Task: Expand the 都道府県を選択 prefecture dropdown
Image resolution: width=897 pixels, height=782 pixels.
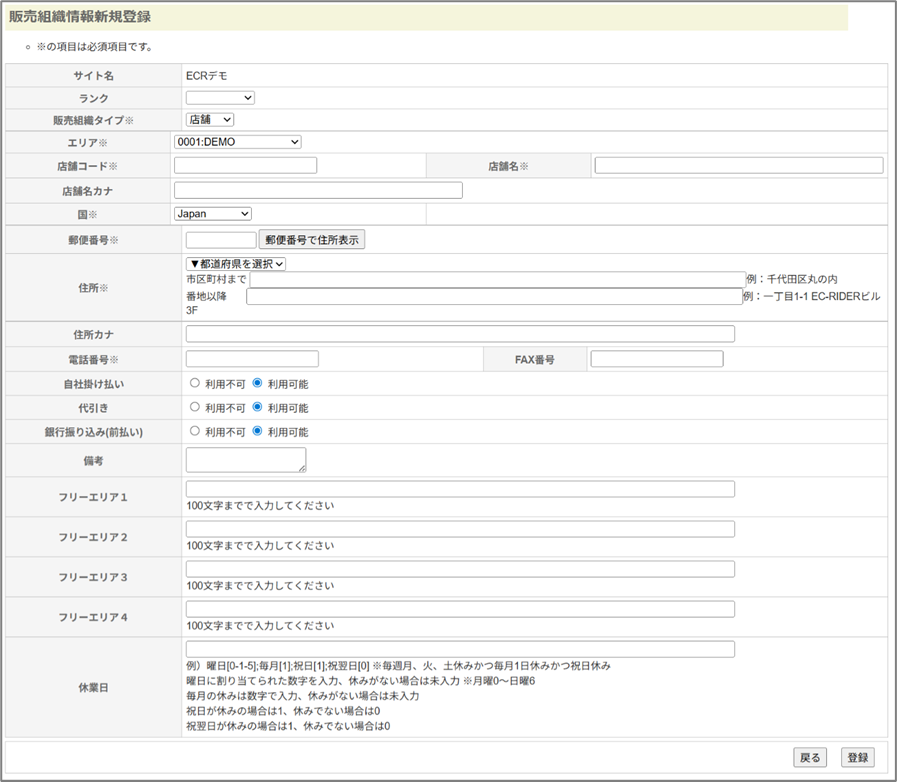Action: (x=236, y=264)
